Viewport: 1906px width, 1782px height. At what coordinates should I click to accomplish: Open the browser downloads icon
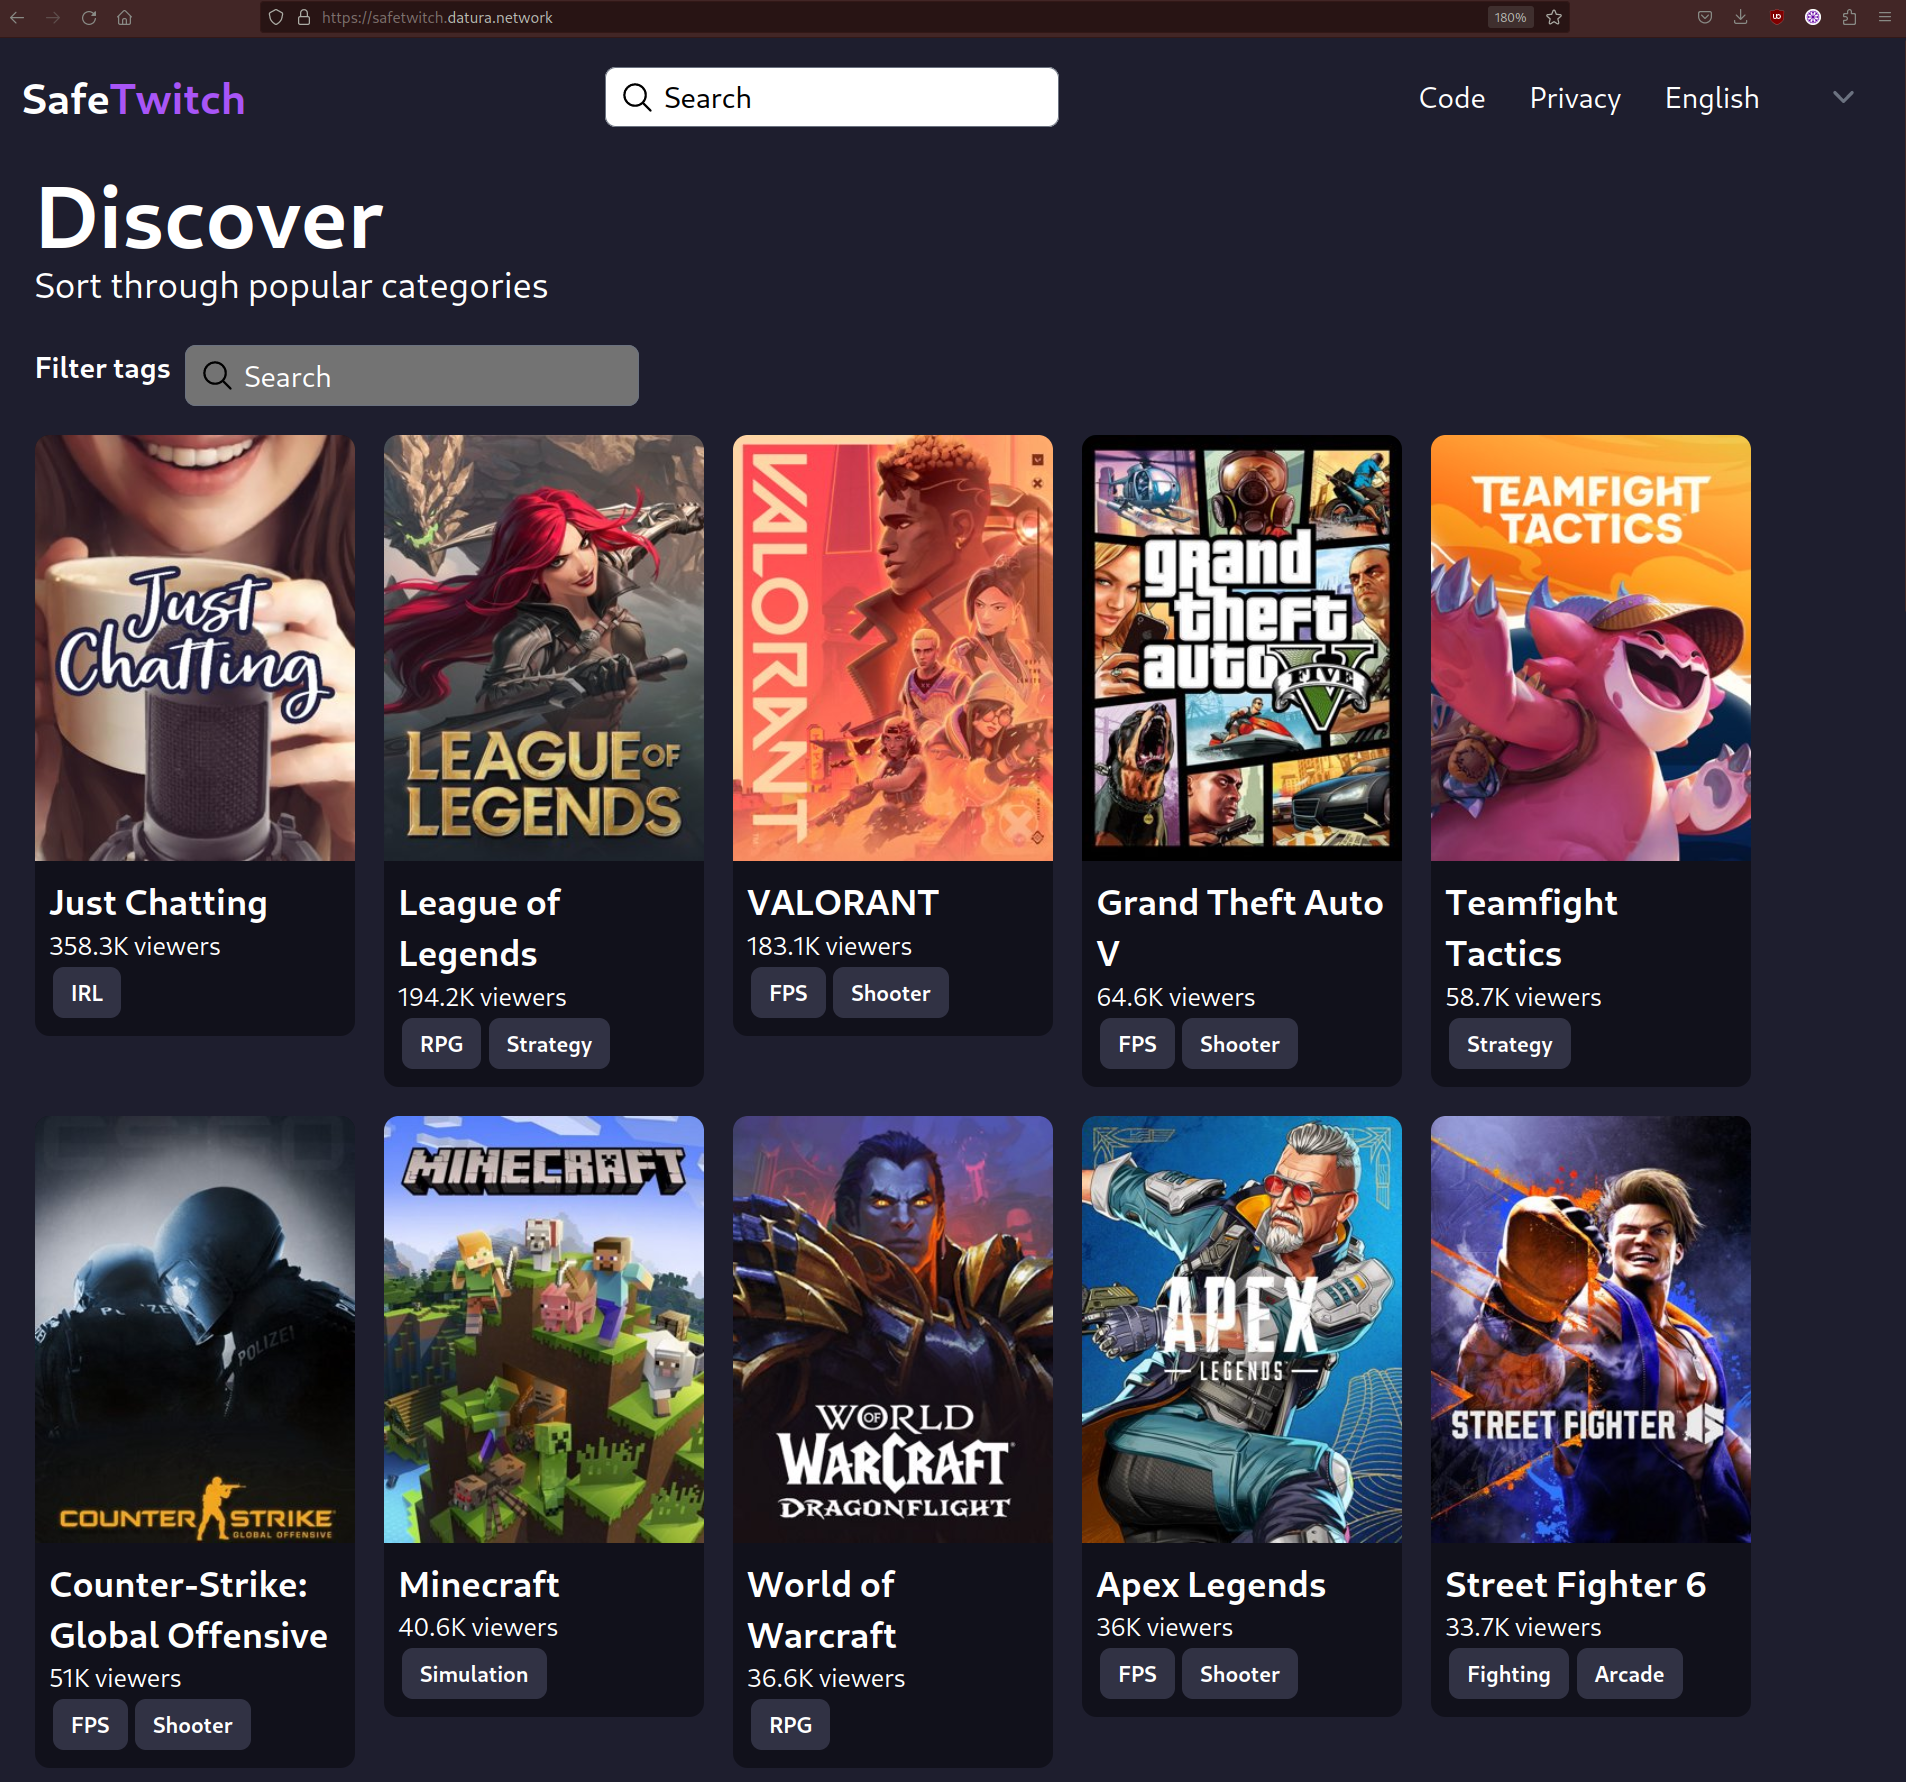click(1741, 17)
